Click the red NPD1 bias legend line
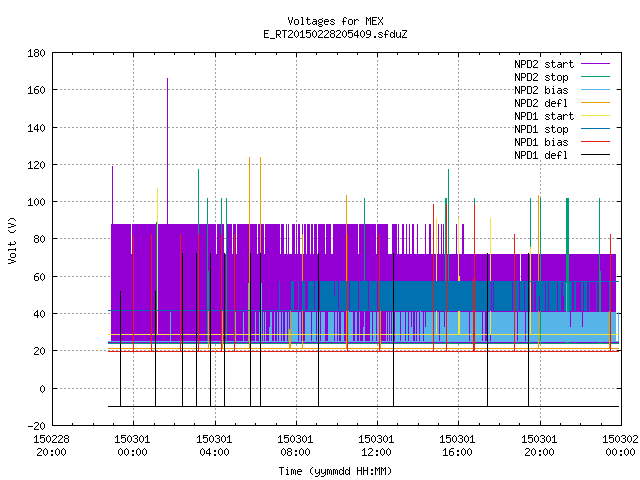The height and width of the screenshot is (480, 640). (596, 142)
